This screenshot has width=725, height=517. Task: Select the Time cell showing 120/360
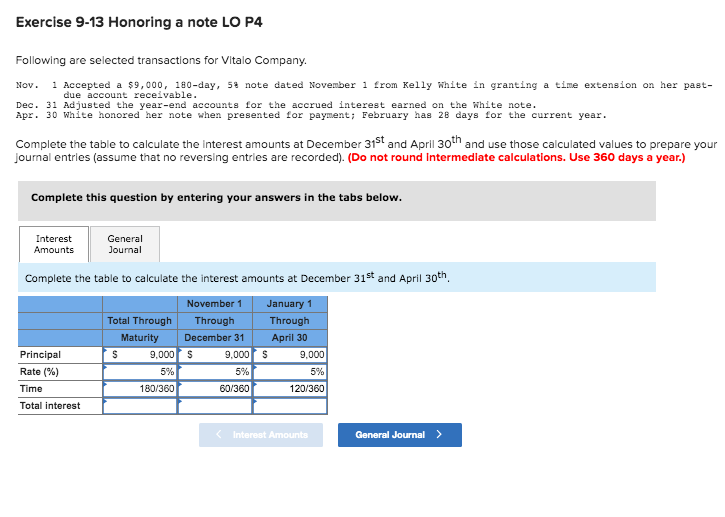(x=290, y=389)
